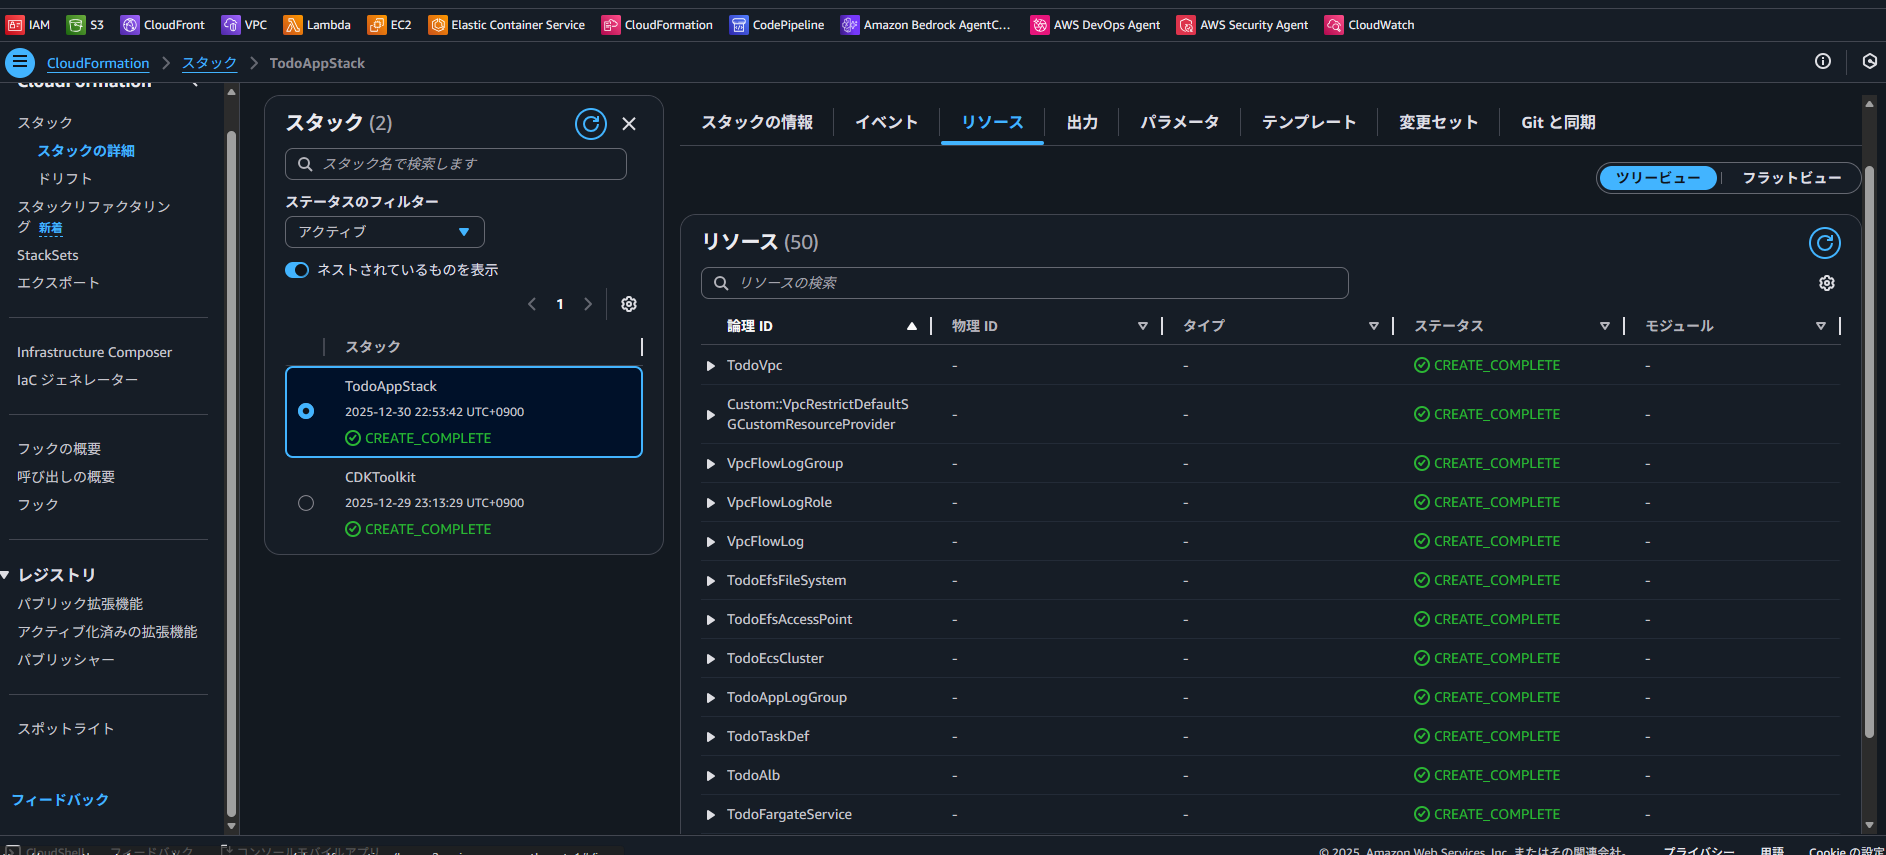Open the module column sort menu
This screenshot has height=855, width=1886.
point(1821,326)
